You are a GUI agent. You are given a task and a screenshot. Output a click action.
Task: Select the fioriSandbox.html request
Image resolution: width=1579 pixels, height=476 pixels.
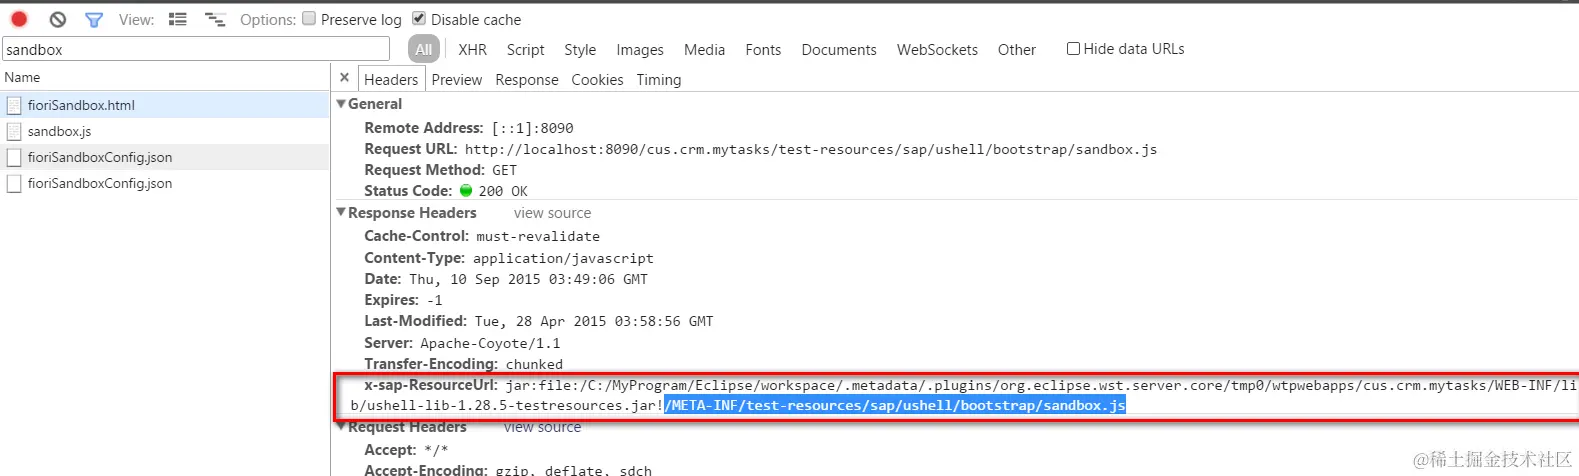[x=165, y=105]
